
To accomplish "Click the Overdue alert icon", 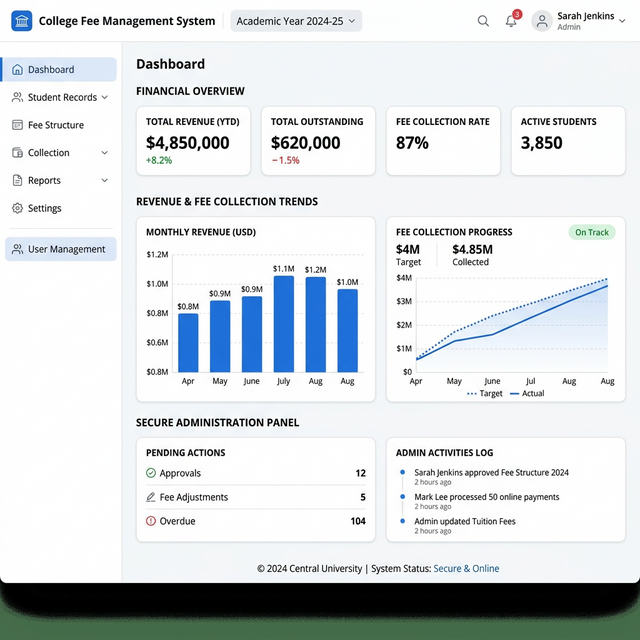I will click(x=151, y=521).
